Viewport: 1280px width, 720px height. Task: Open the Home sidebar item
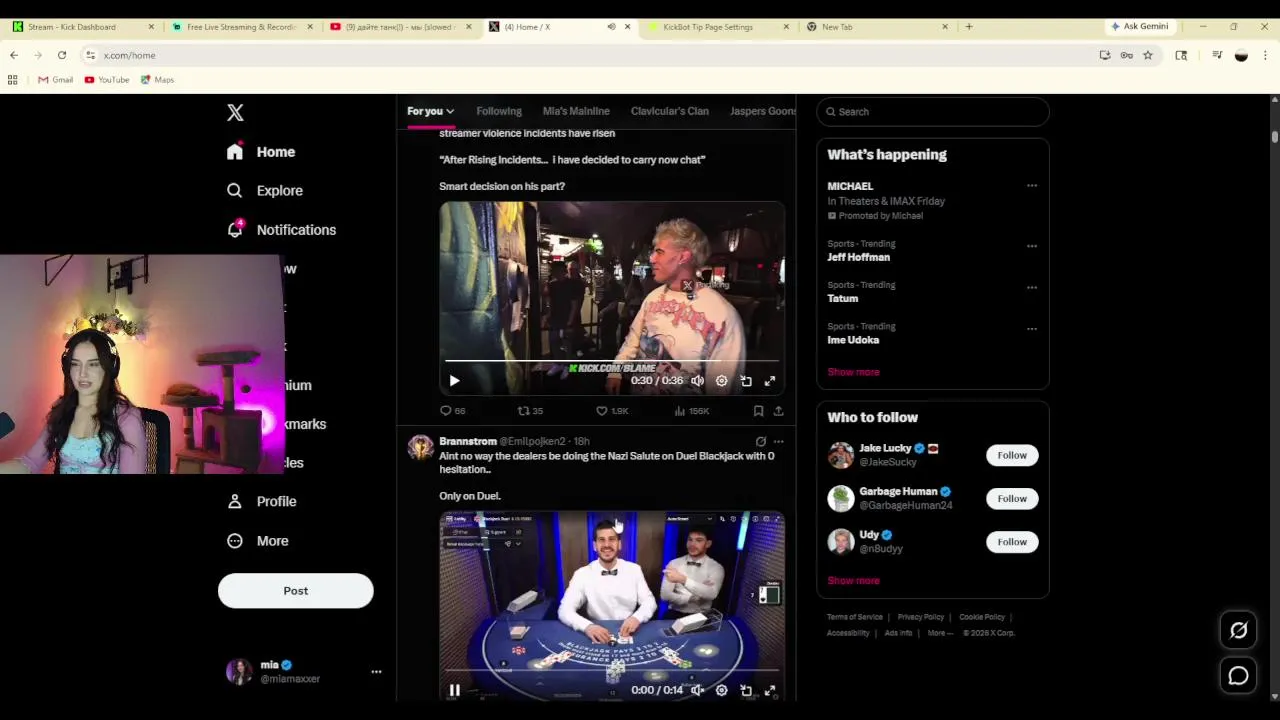click(261, 152)
